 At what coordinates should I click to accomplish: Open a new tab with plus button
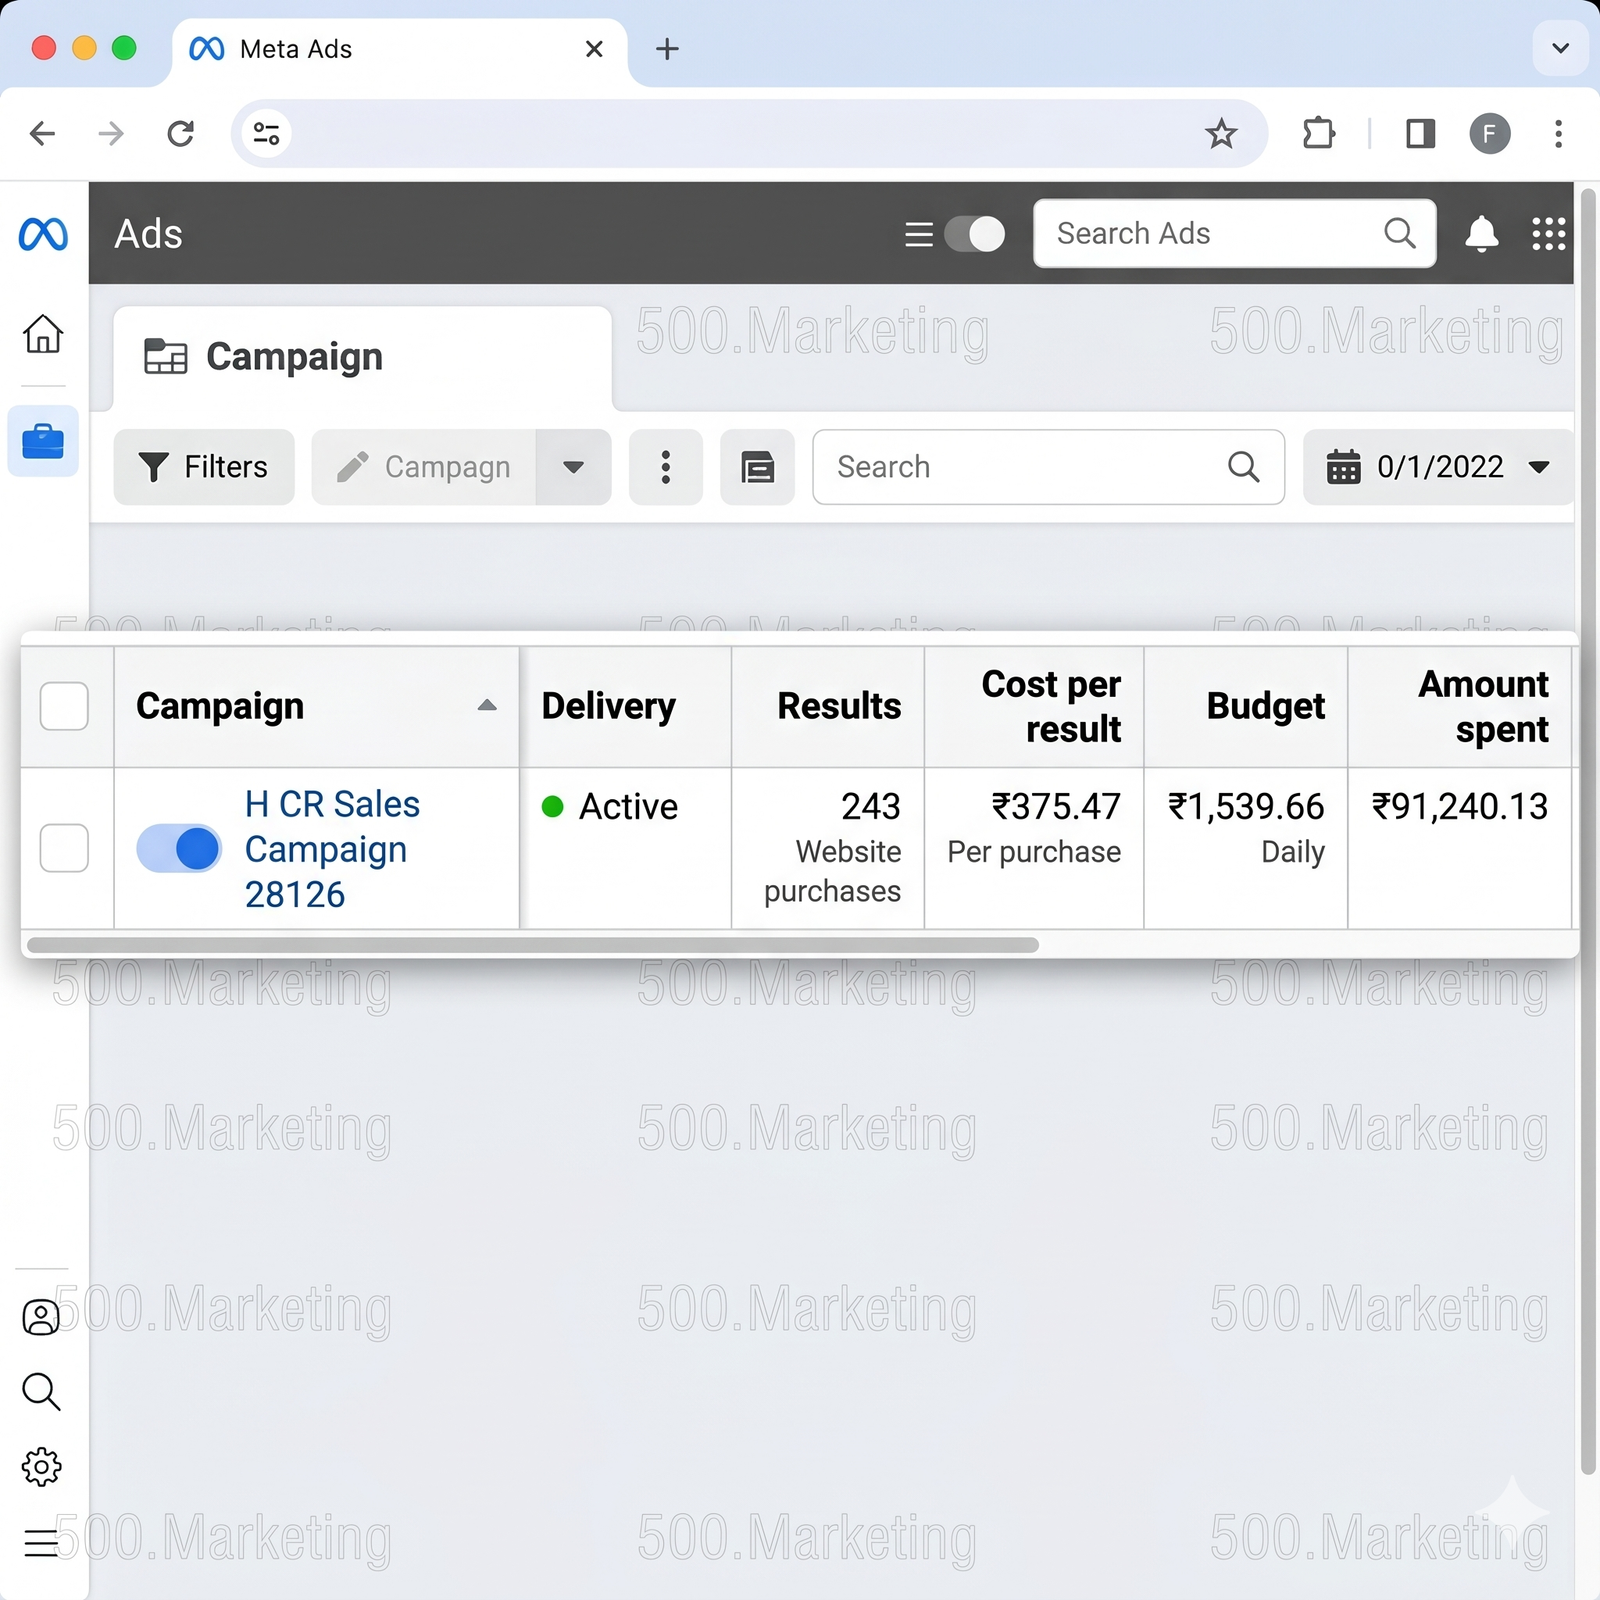tap(667, 48)
